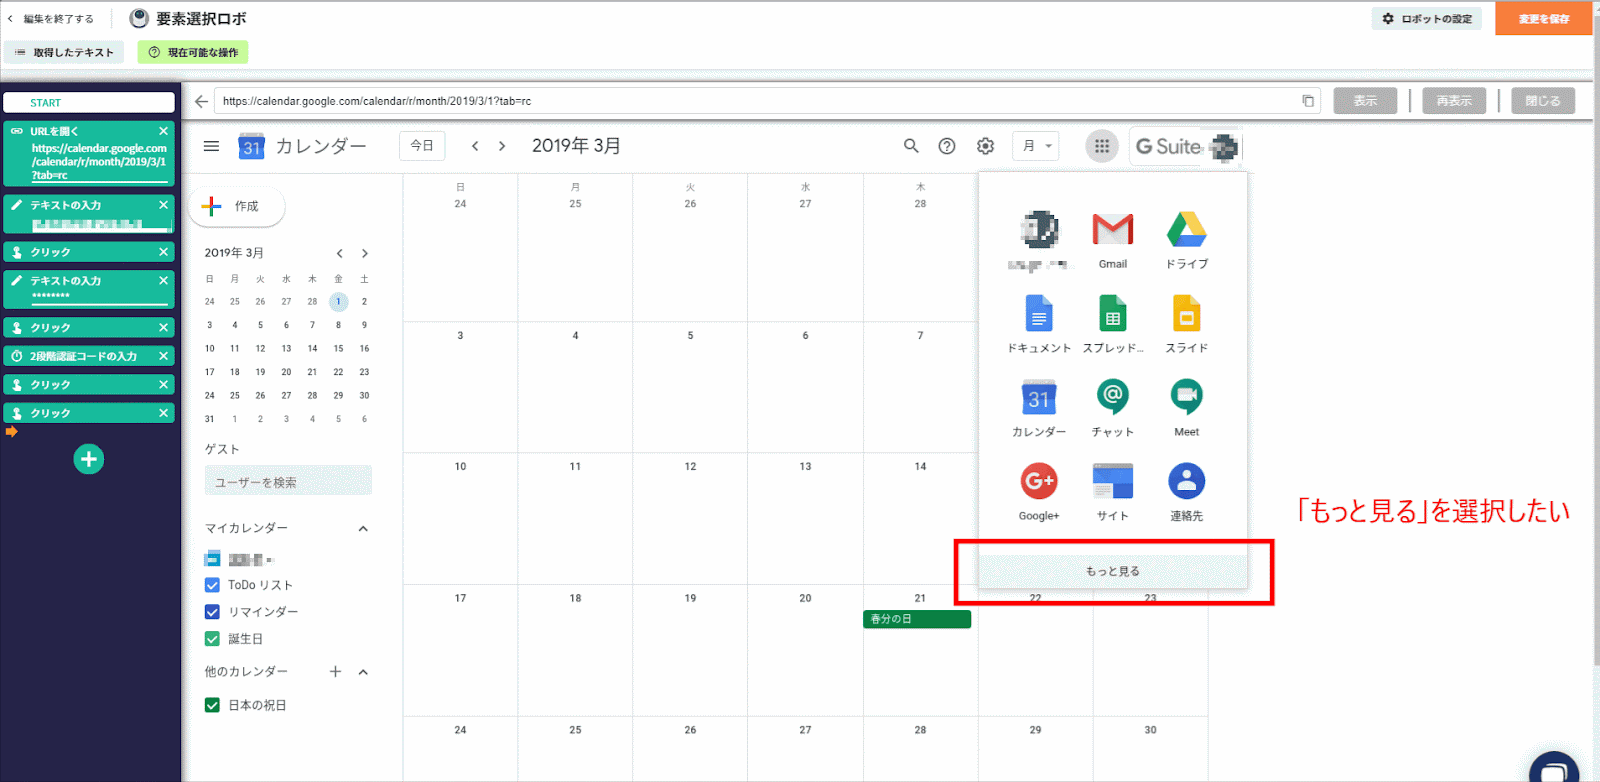Remove the 2段階認証コードの入力 step

[163, 356]
